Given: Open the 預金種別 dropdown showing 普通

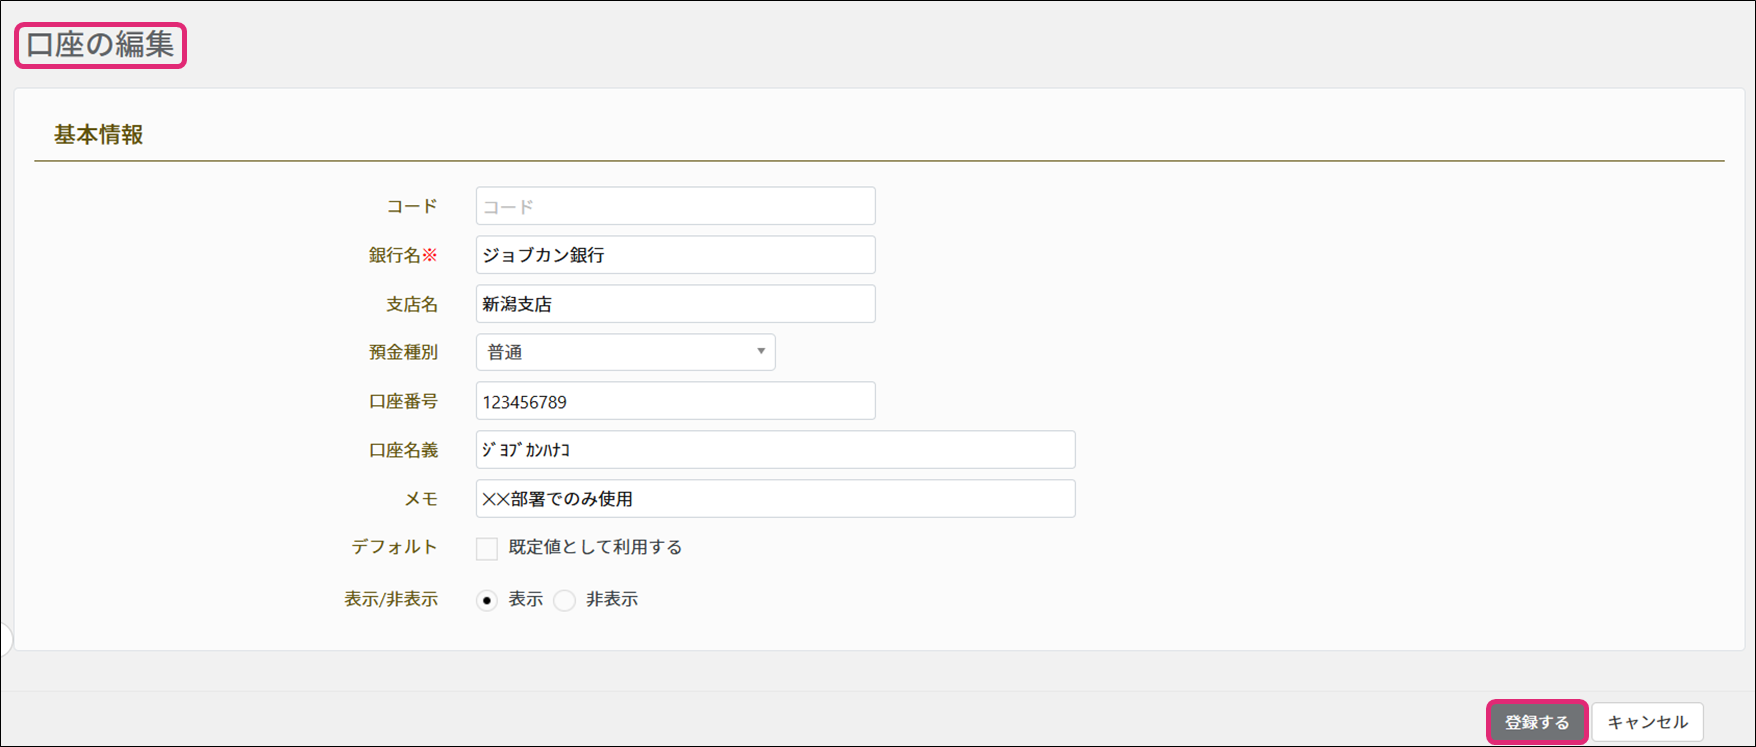Looking at the screenshot, I should 625,352.
